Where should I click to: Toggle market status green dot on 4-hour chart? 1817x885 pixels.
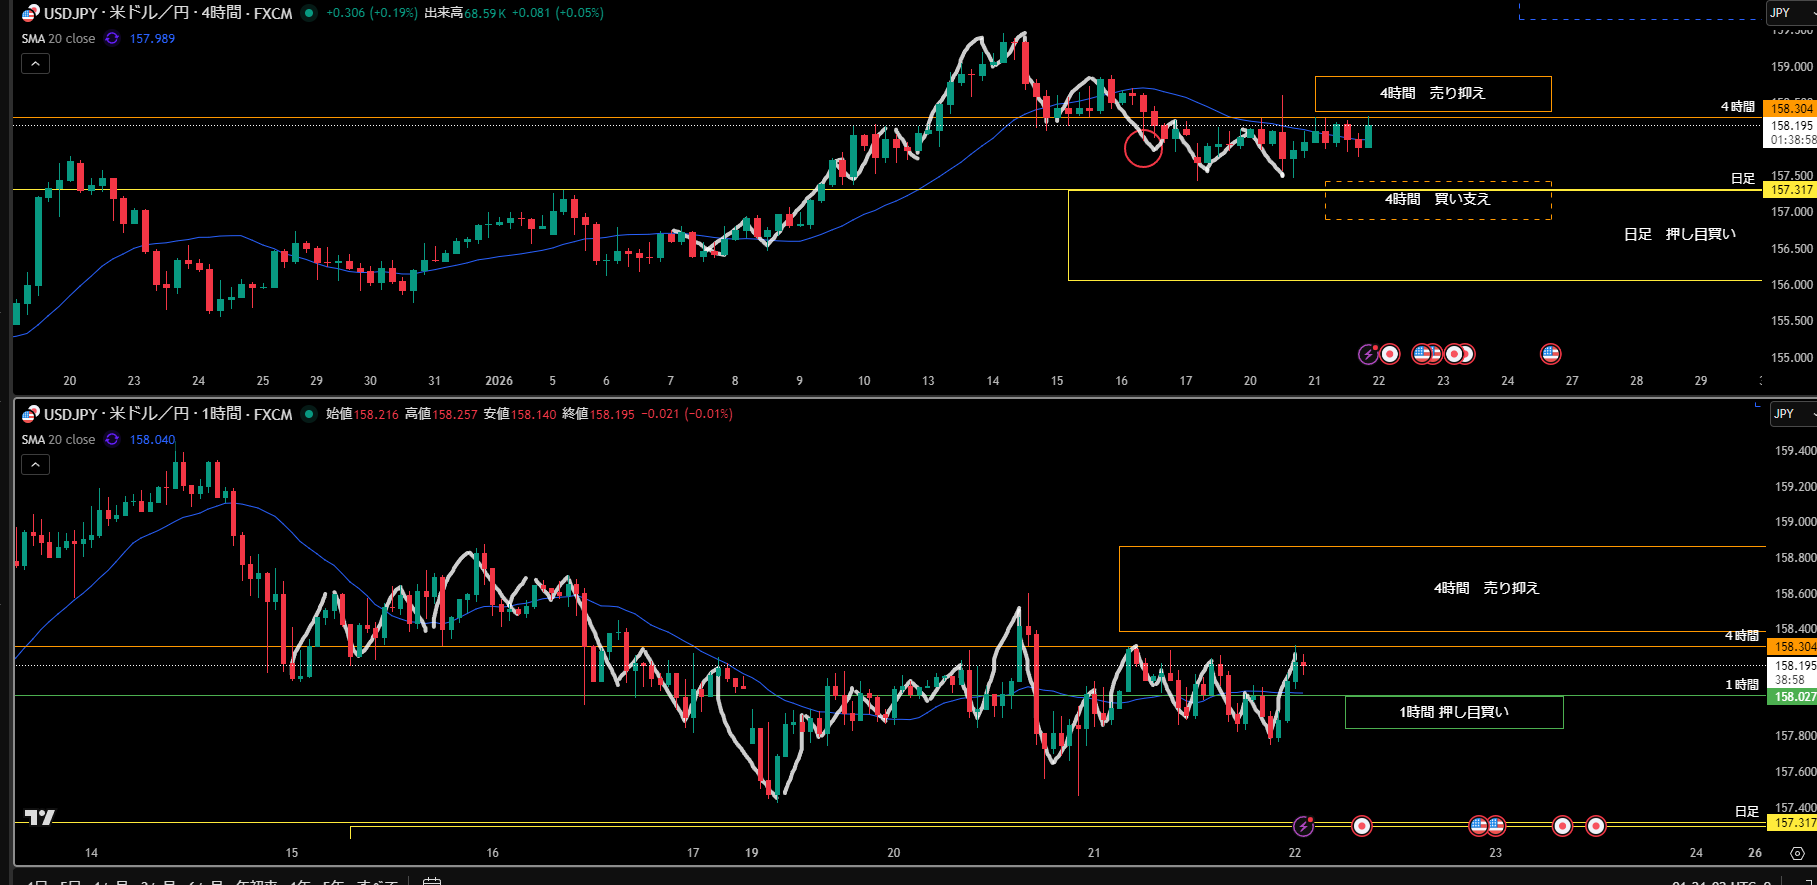tap(309, 13)
